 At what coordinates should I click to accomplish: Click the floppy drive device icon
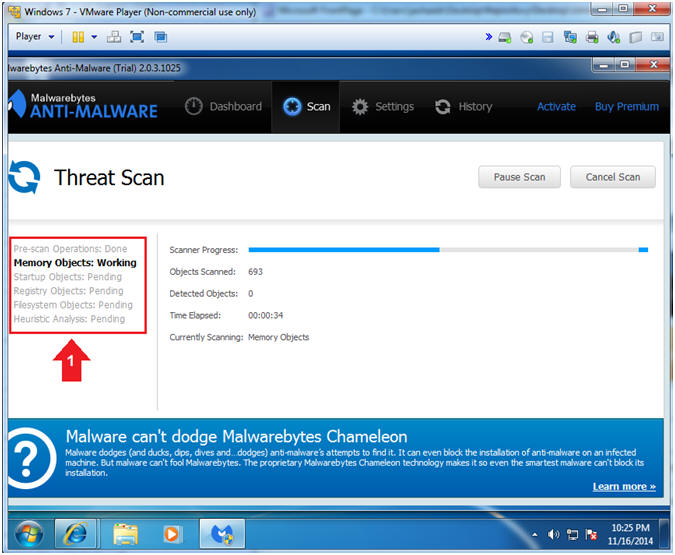(548, 37)
